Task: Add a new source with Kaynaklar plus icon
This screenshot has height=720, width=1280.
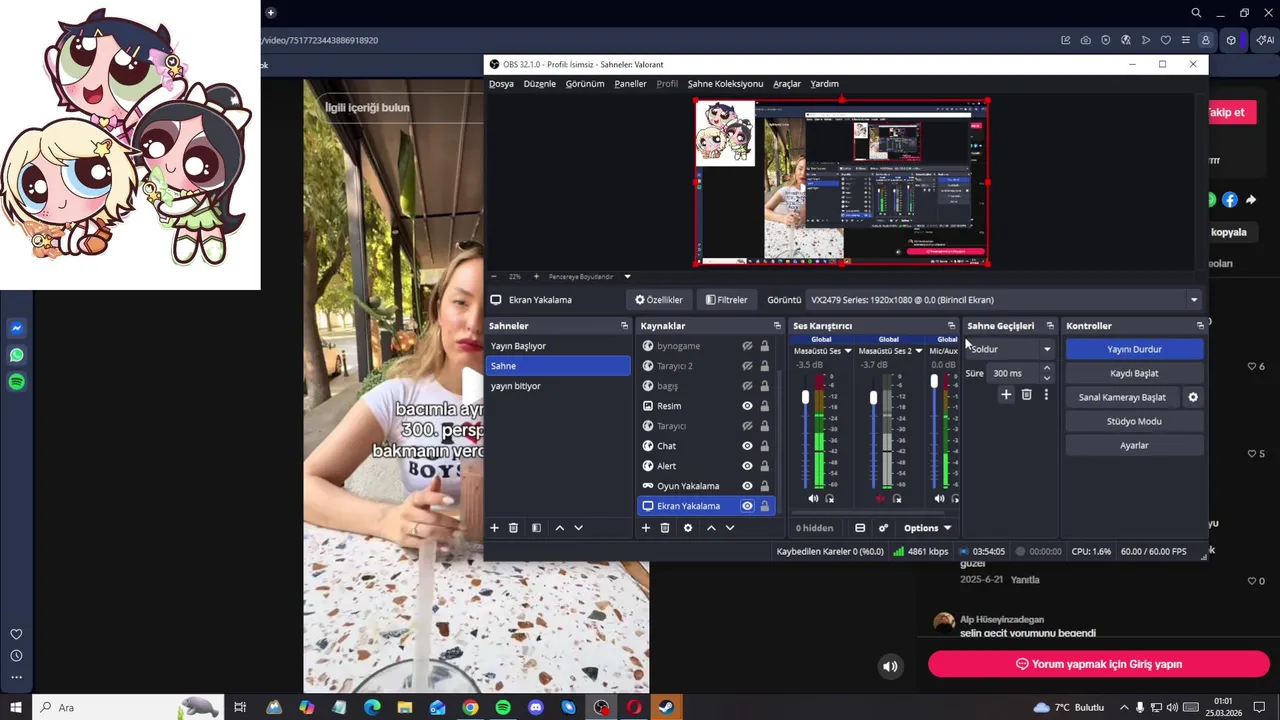Action: click(x=645, y=528)
